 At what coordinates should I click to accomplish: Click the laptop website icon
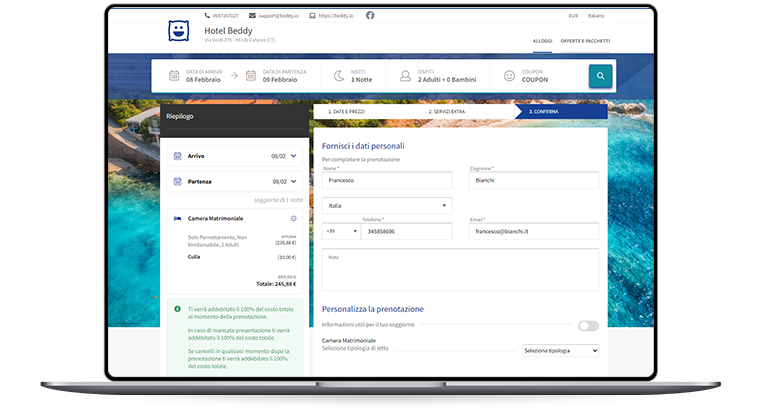point(312,16)
